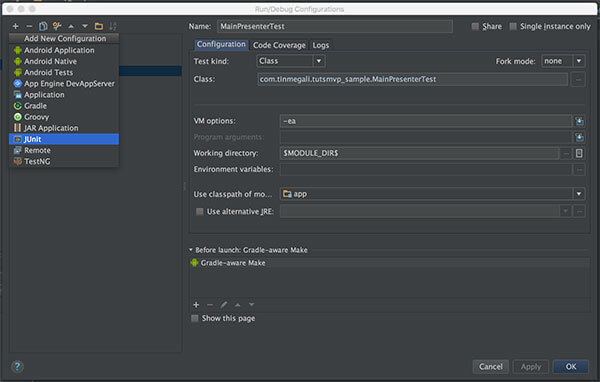Expand the VM options editor icon
This screenshot has width=600, height=382.
[x=579, y=121]
